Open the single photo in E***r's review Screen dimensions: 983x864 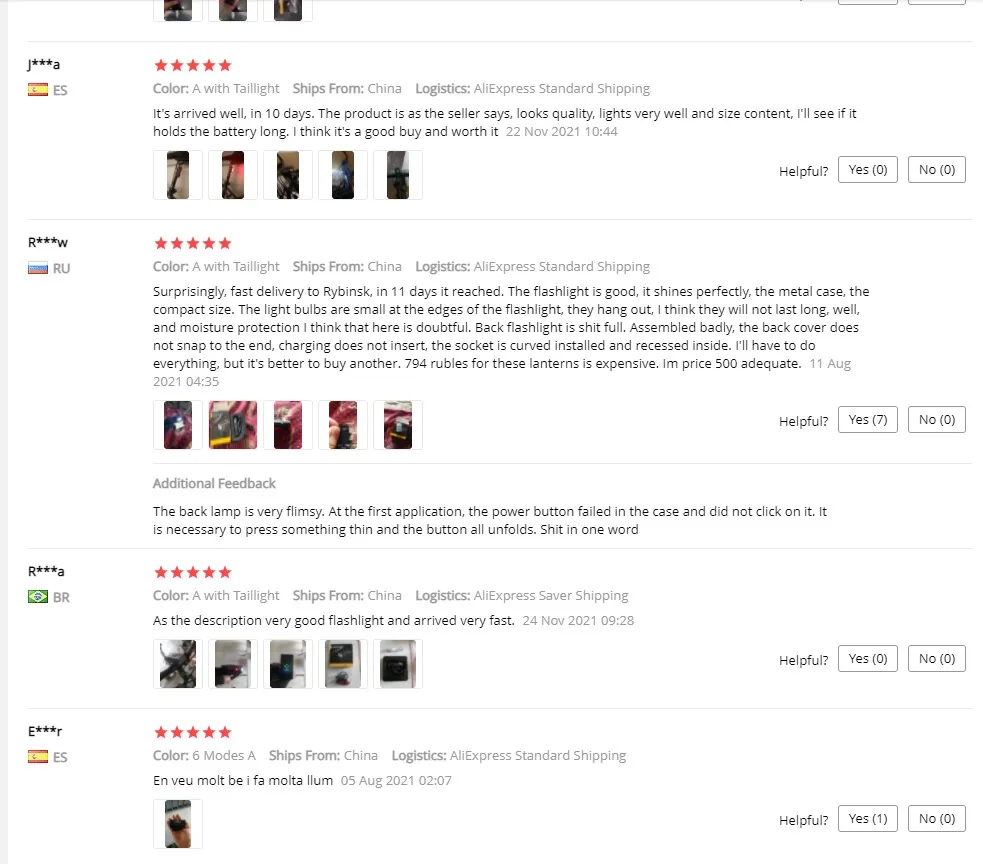click(178, 824)
